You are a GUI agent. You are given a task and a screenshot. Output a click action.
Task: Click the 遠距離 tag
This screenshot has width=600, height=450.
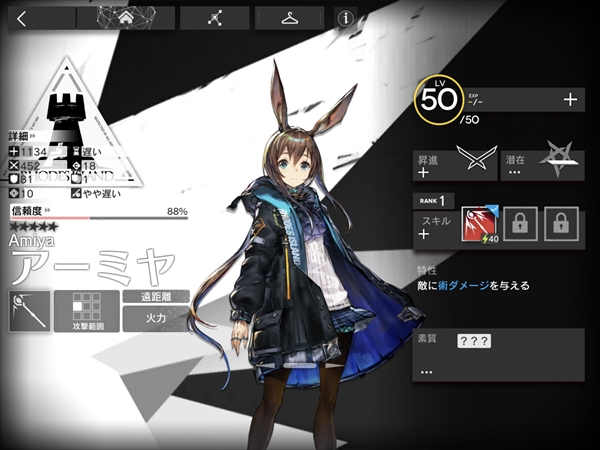156,297
